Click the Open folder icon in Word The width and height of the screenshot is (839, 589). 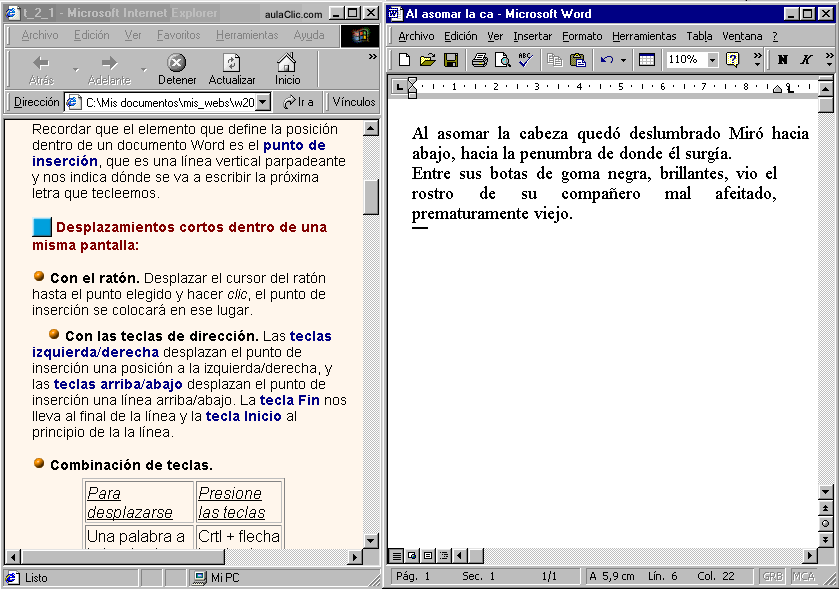pyautogui.click(x=428, y=59)
